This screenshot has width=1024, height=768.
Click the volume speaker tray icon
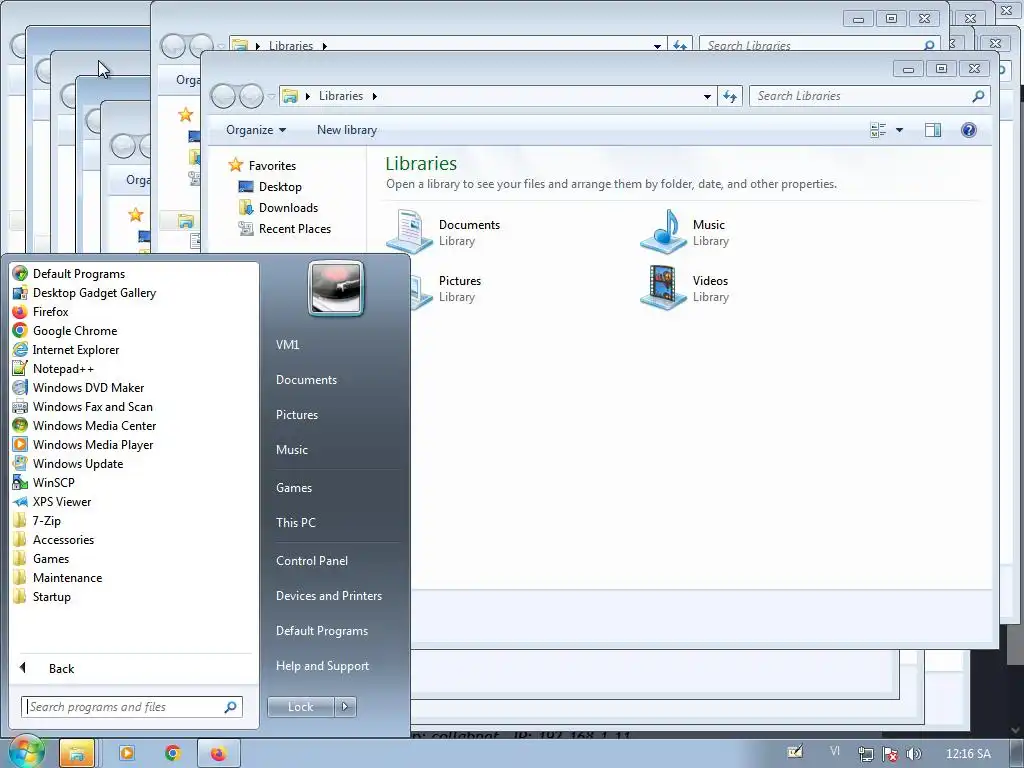click(x=914, y=754)
